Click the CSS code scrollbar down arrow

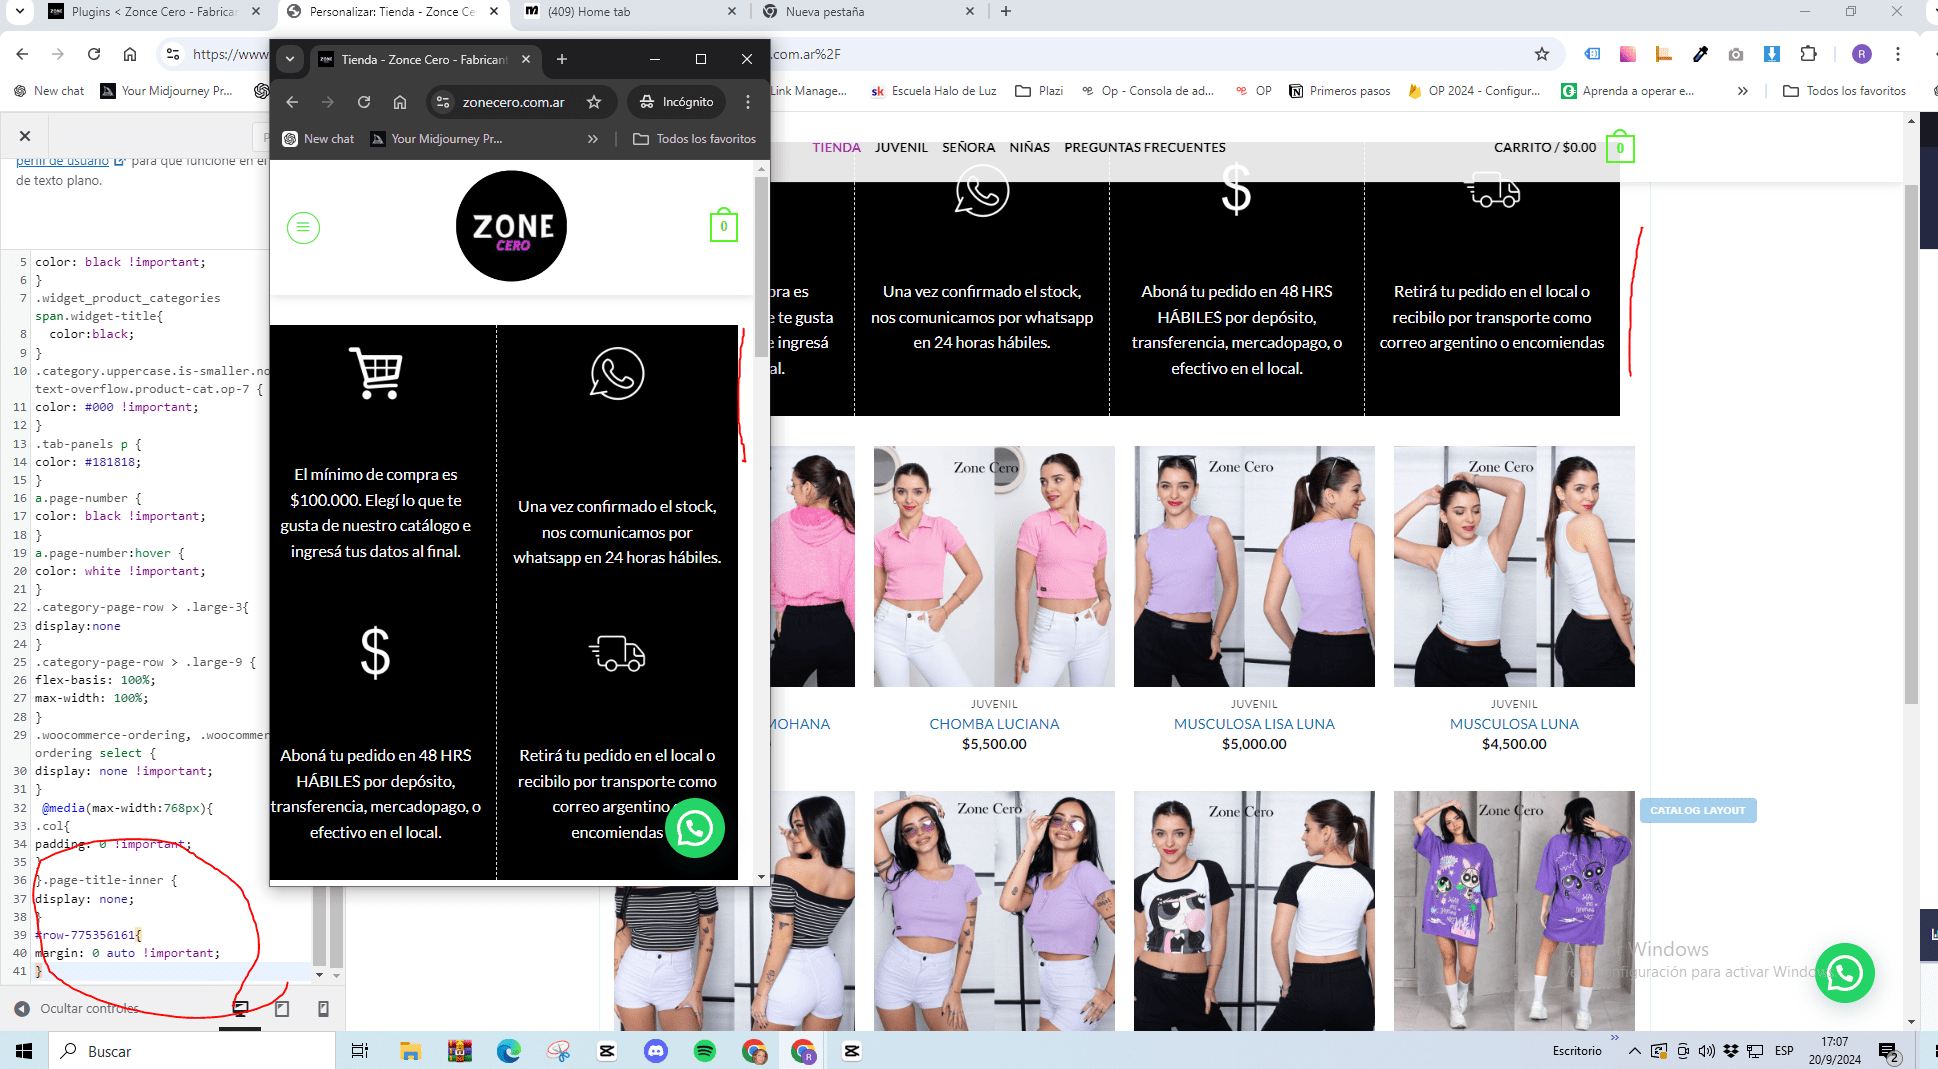pos(319,974)
